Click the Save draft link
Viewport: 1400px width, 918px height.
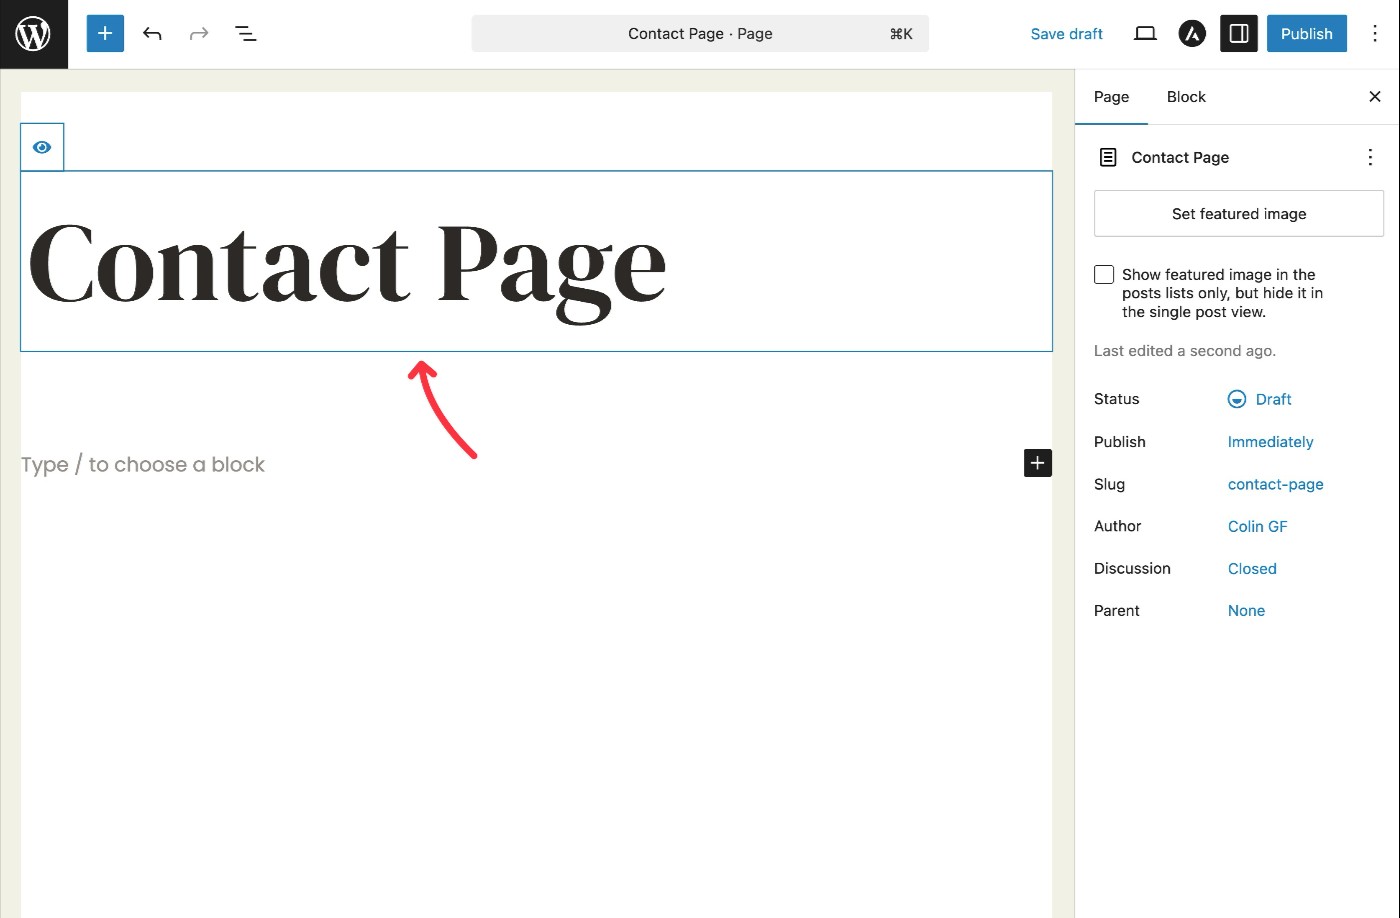pos(1066,34)
